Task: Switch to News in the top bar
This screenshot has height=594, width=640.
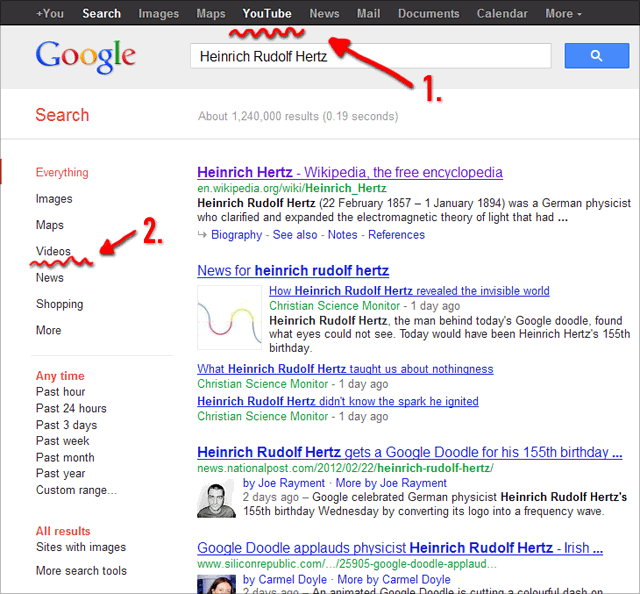Action: pos(324,13)
